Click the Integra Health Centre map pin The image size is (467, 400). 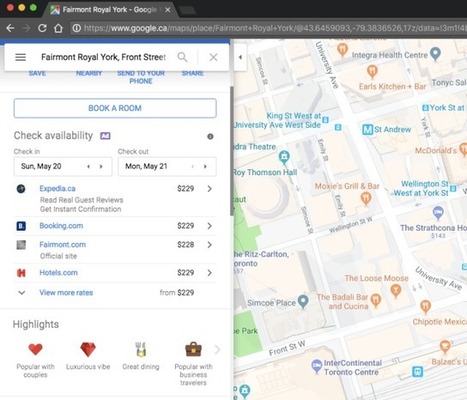pyautogui.click(x=435, y=54)
